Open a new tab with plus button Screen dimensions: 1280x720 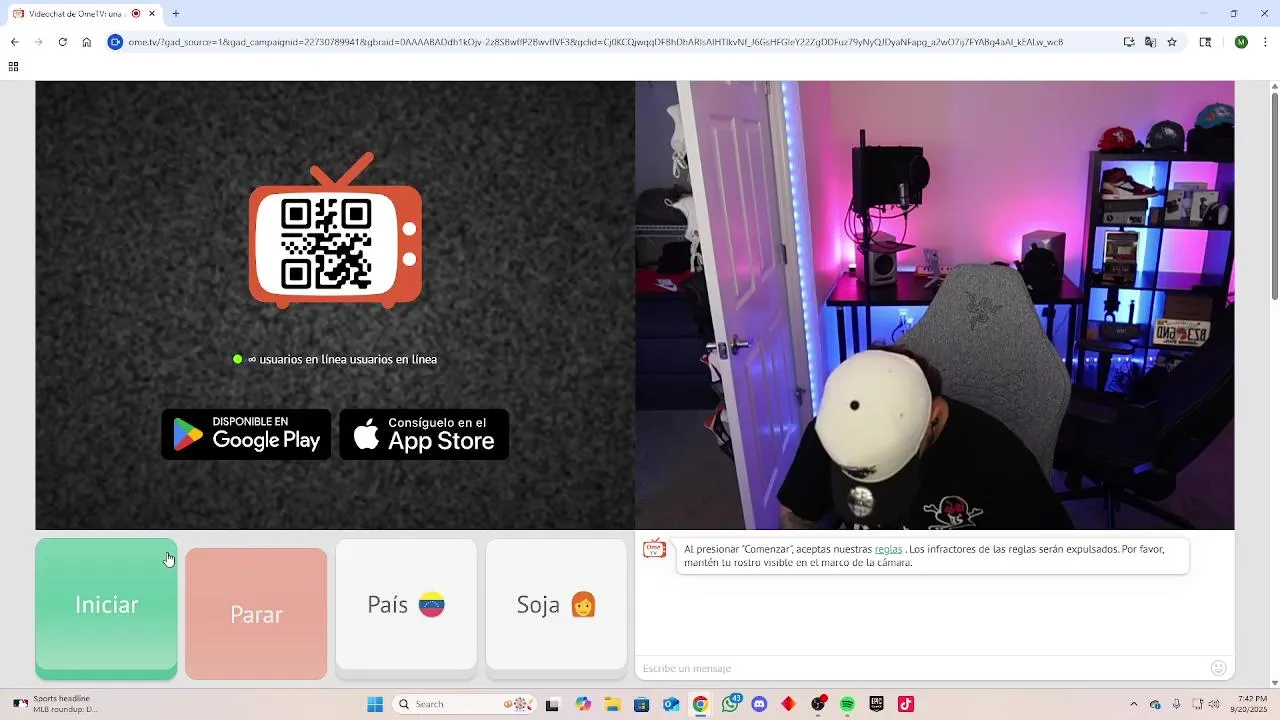click(175, 14)
